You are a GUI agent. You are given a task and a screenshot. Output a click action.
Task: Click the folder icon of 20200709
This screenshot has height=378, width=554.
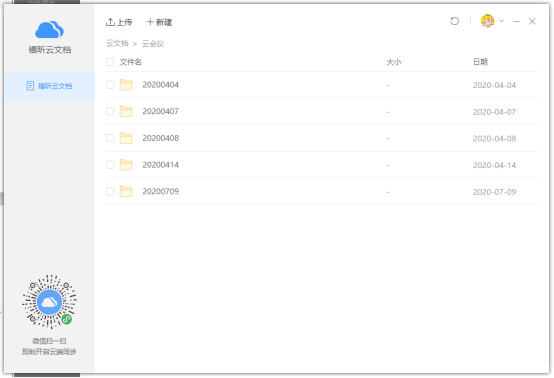click(x=126, y=191)
